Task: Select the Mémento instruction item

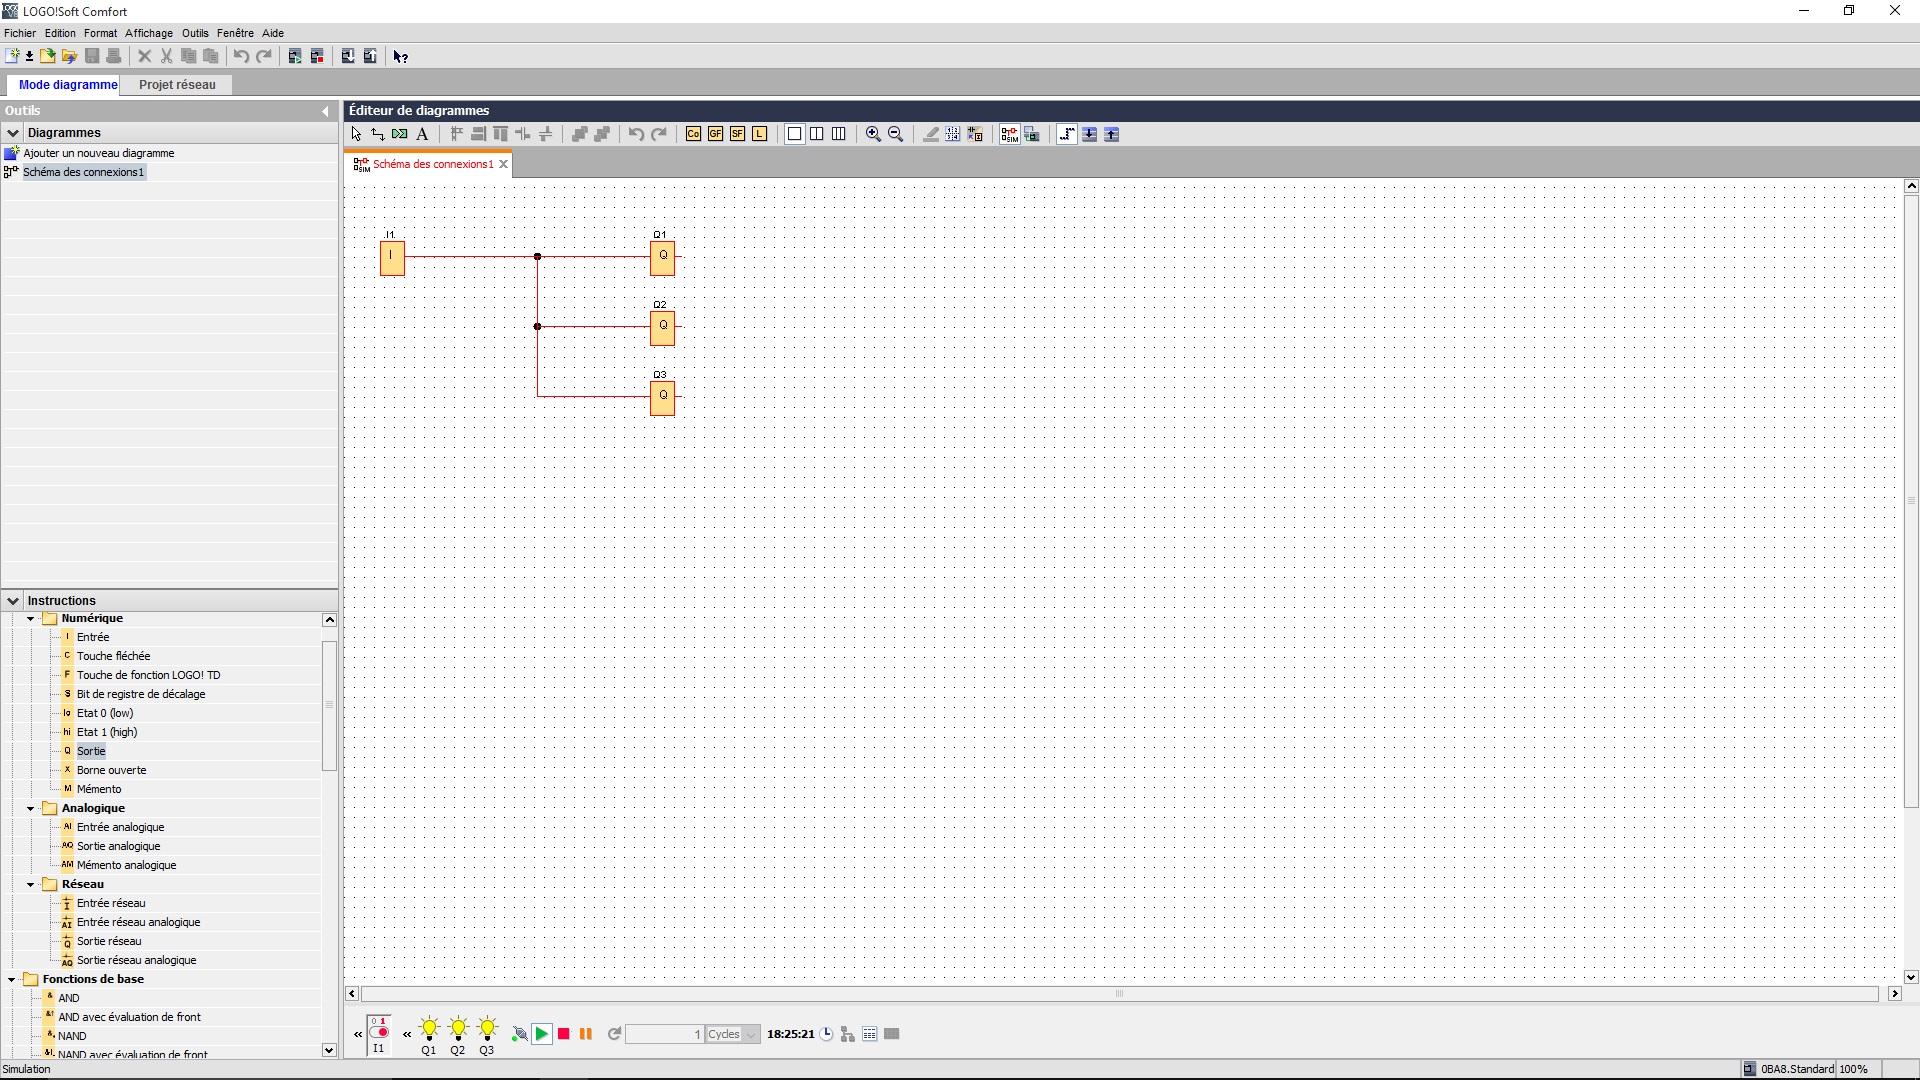Action: point(99,789)
